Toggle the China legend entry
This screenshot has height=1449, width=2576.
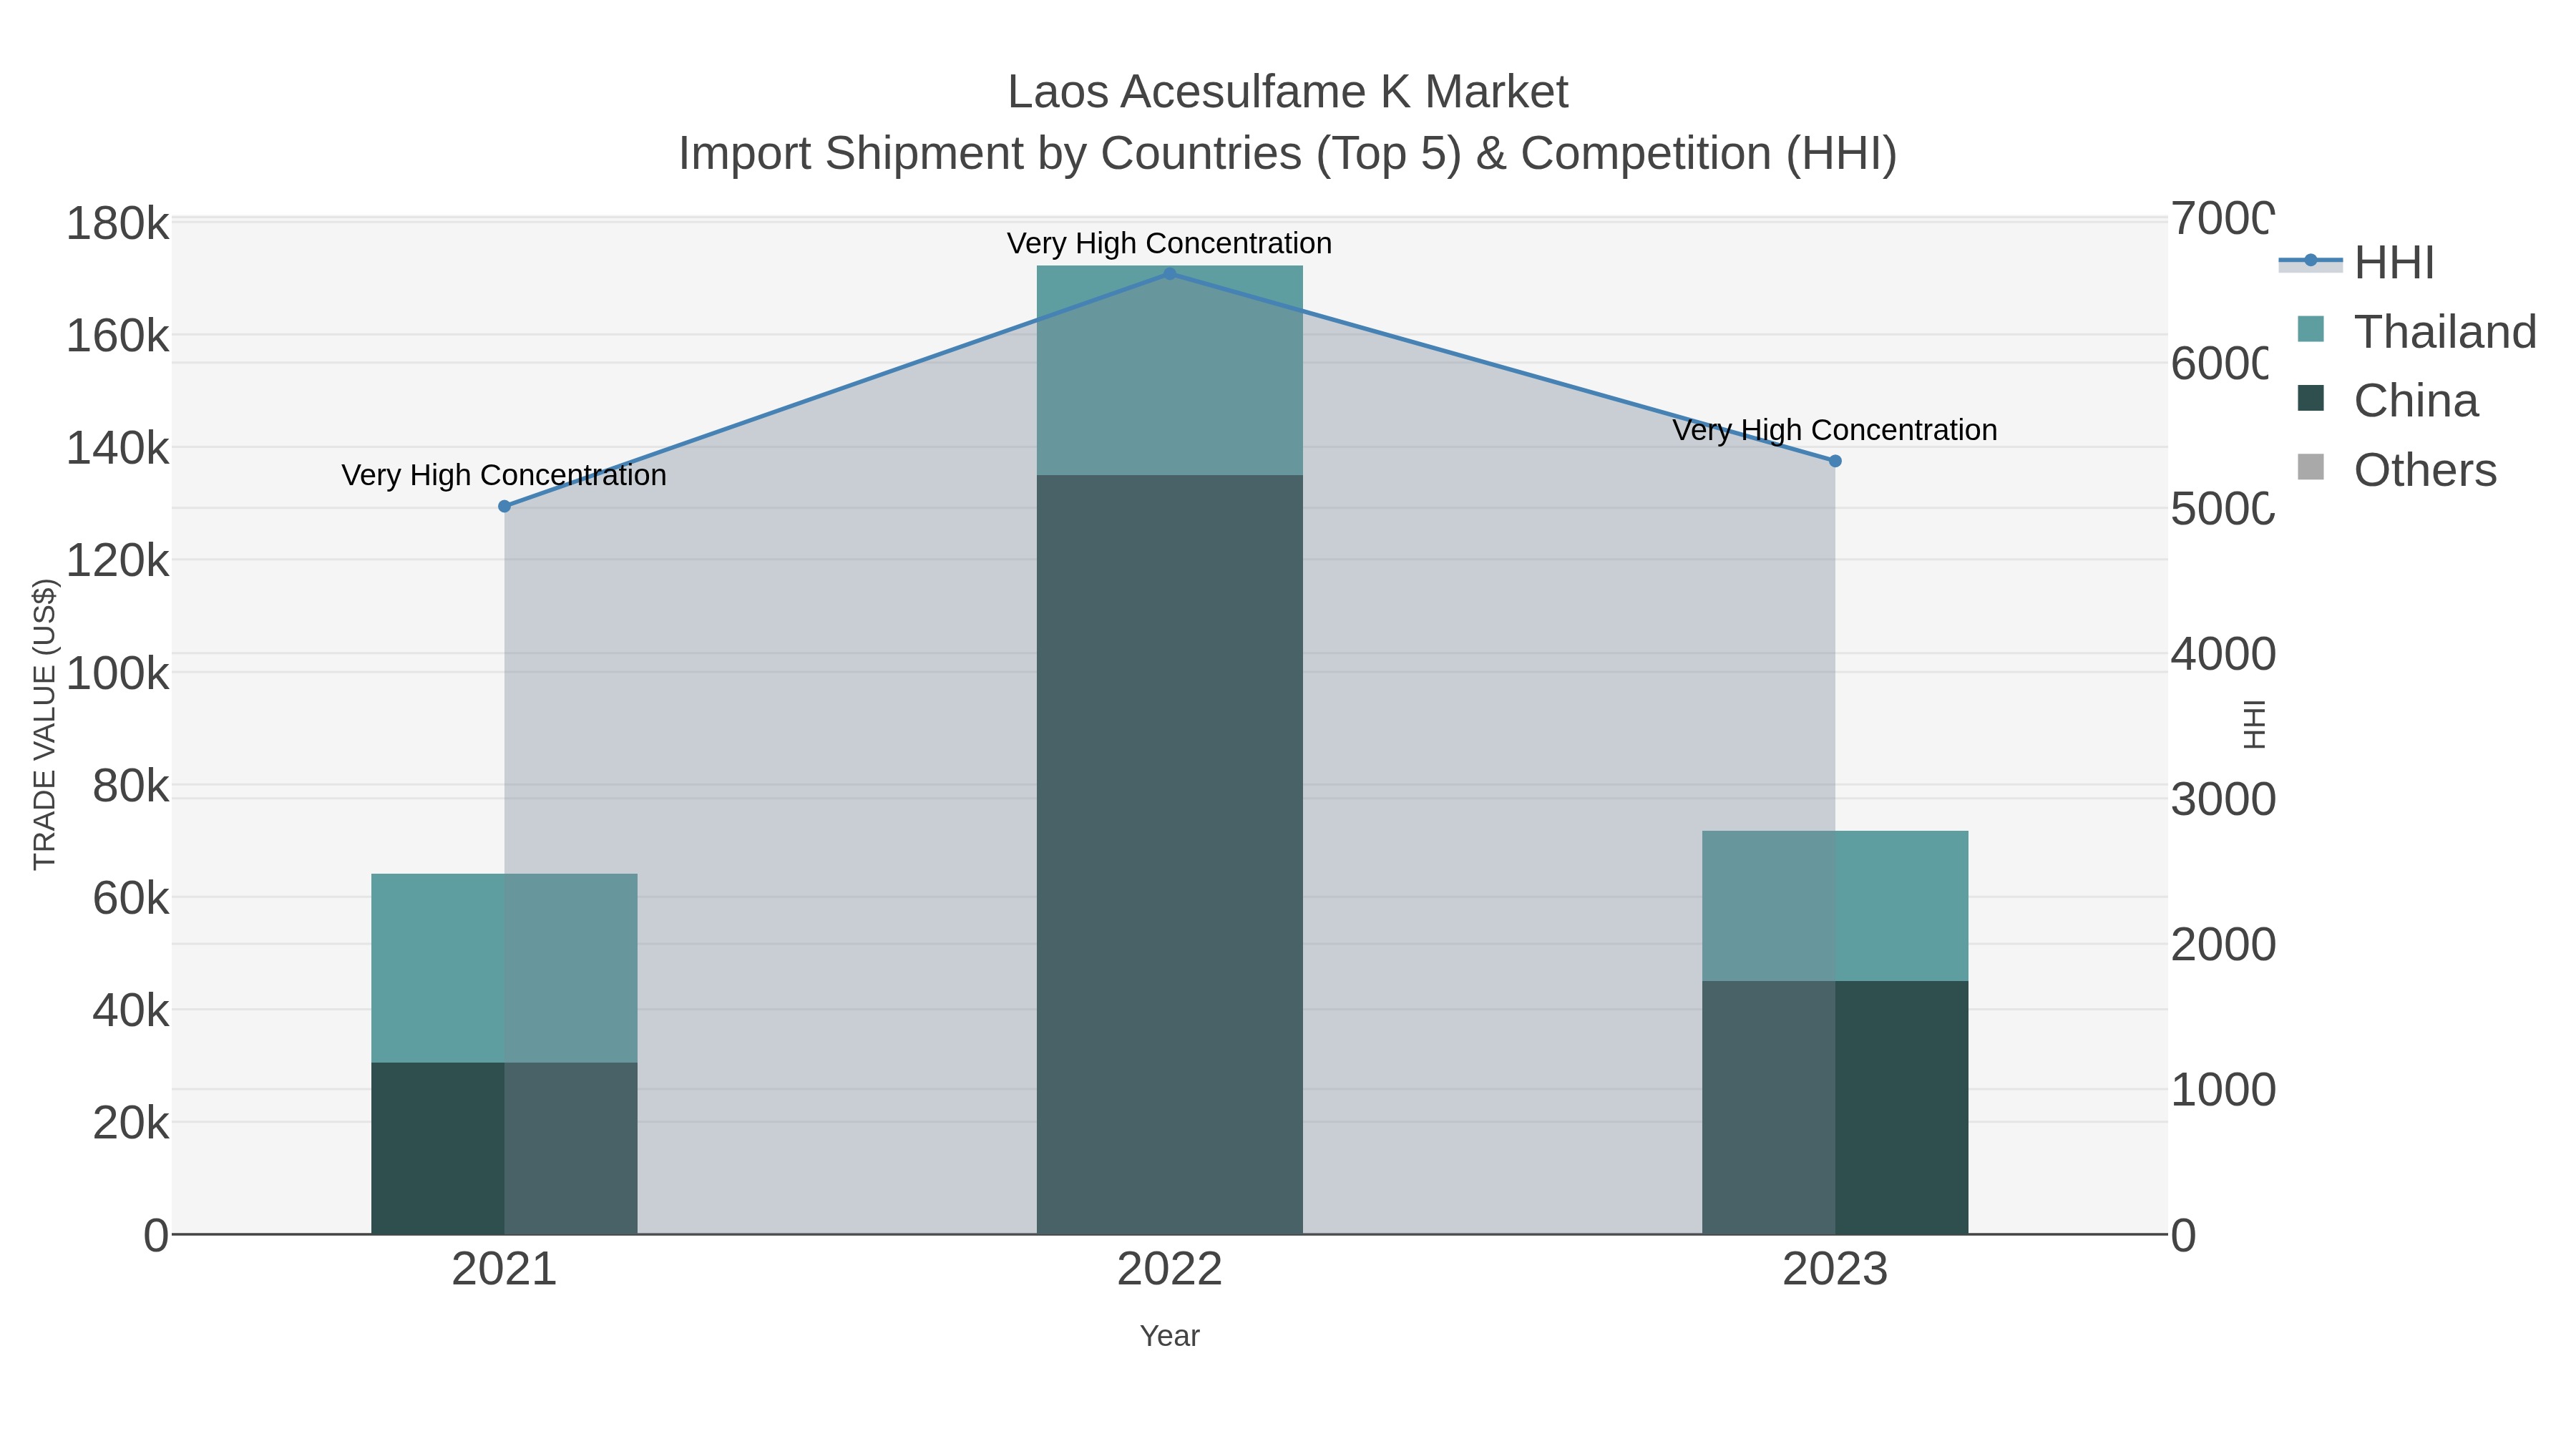pos(2388,401)
